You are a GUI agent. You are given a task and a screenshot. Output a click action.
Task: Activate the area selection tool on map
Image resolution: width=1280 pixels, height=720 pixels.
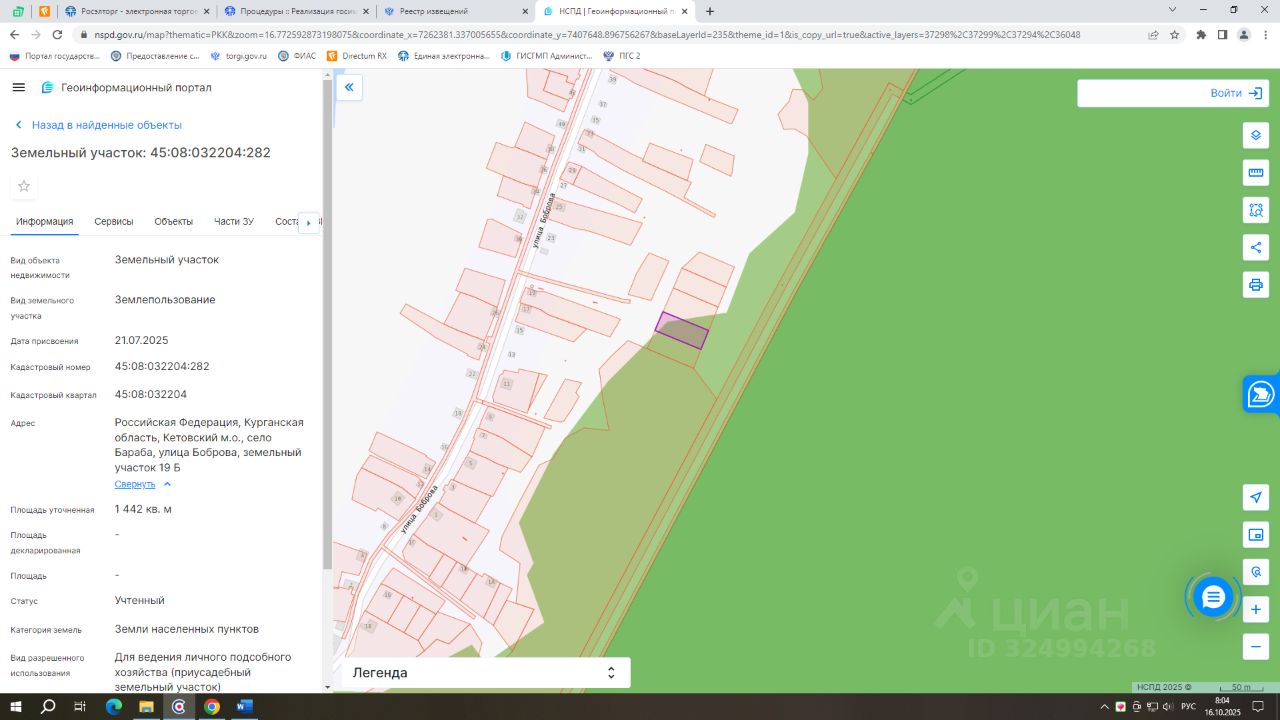1256,210
